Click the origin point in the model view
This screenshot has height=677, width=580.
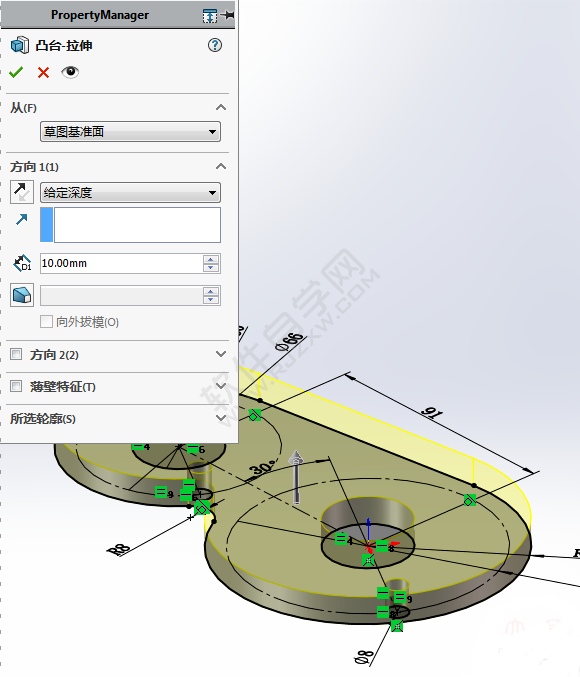click(368, 547)
